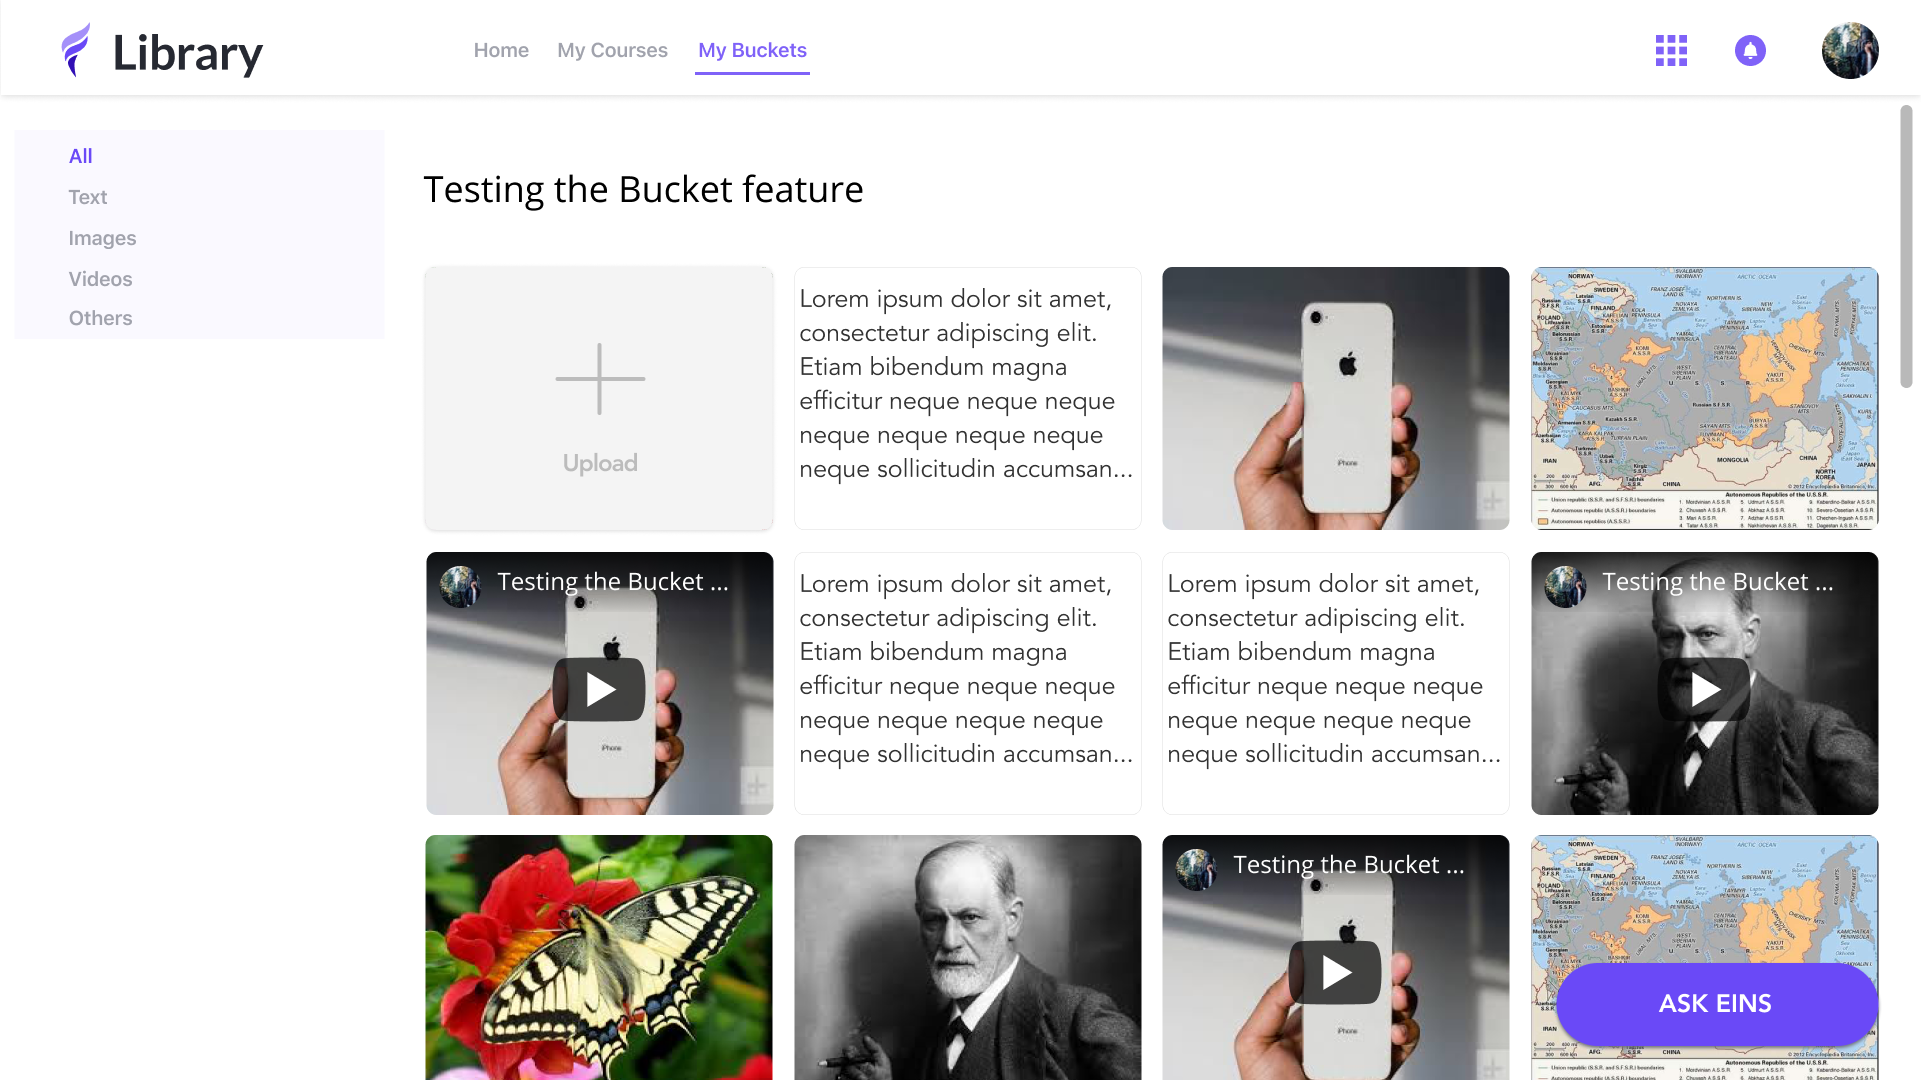Viewport: 1921px width, 1080px height.
Task: Play the Freud portrait video
Action: pos(1704,689)
